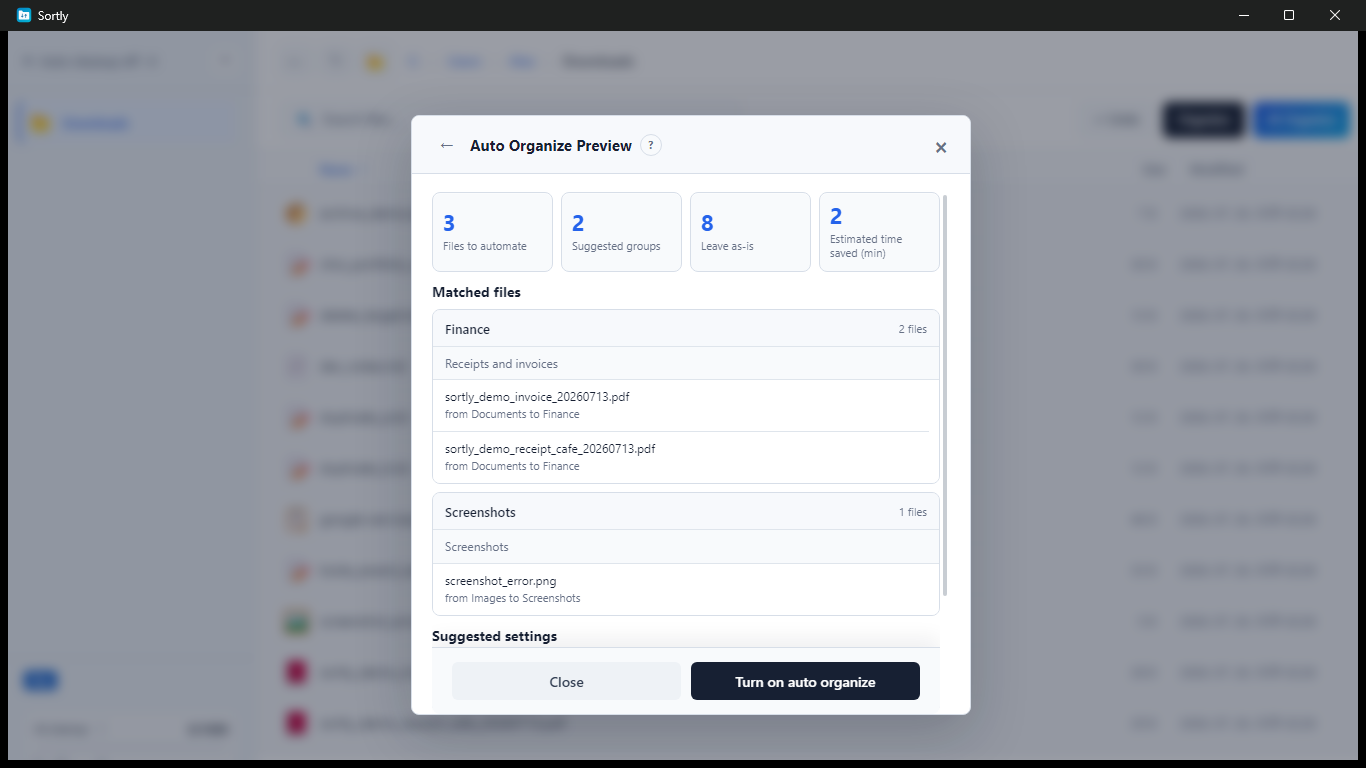Click the 2 files count label
1366x768 pixels.
click(x=912, y=329)
